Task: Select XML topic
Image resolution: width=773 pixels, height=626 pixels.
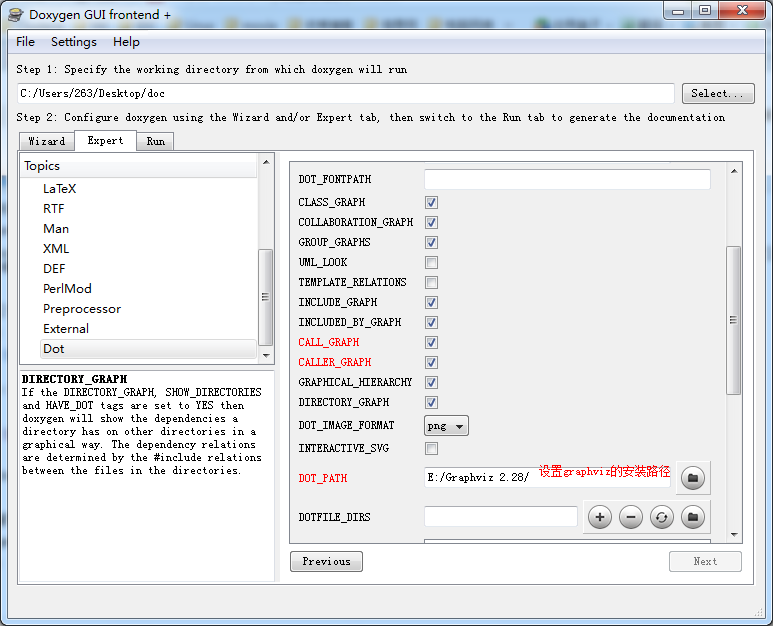Action: point(56,248)
